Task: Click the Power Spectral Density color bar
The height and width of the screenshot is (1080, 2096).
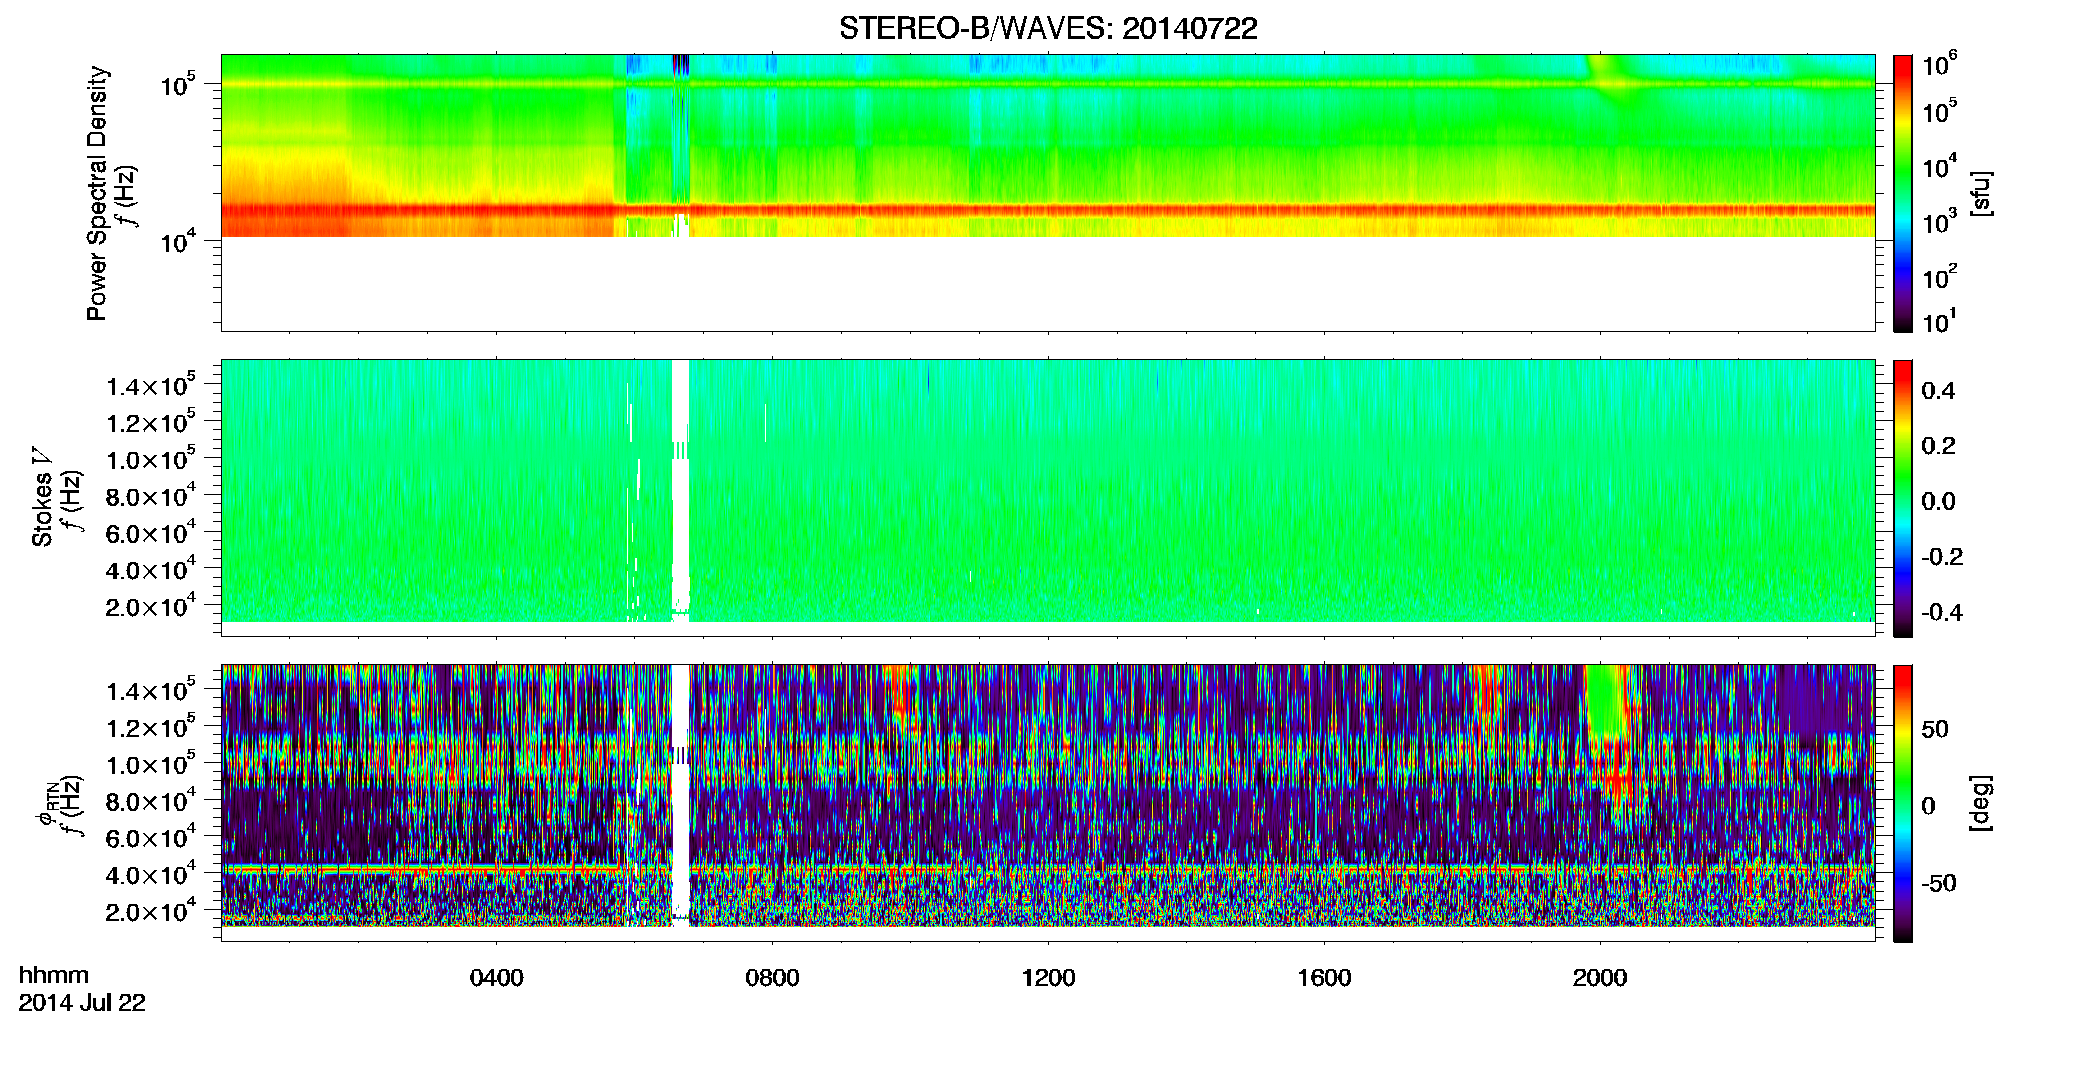Action: [1903, 193]
